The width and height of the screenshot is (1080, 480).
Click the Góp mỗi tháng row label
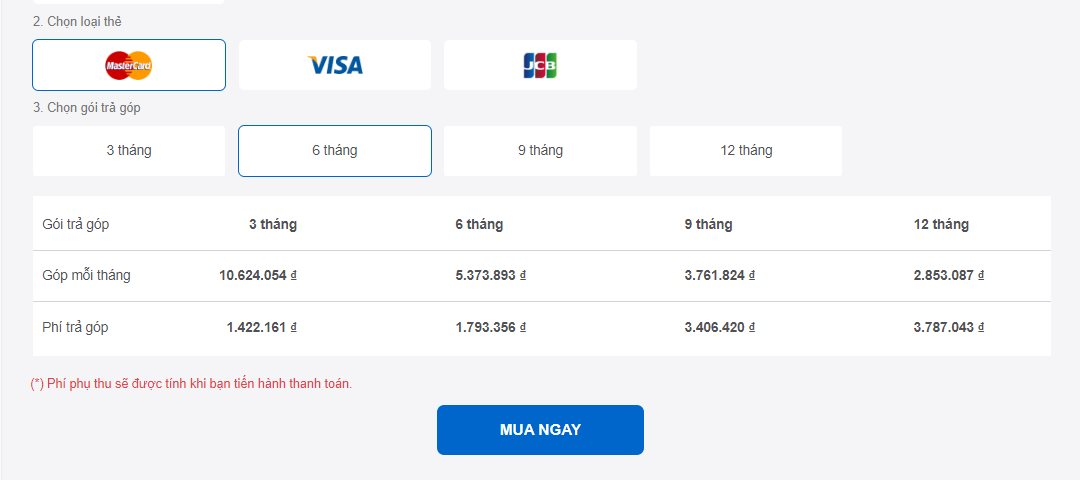87,276
